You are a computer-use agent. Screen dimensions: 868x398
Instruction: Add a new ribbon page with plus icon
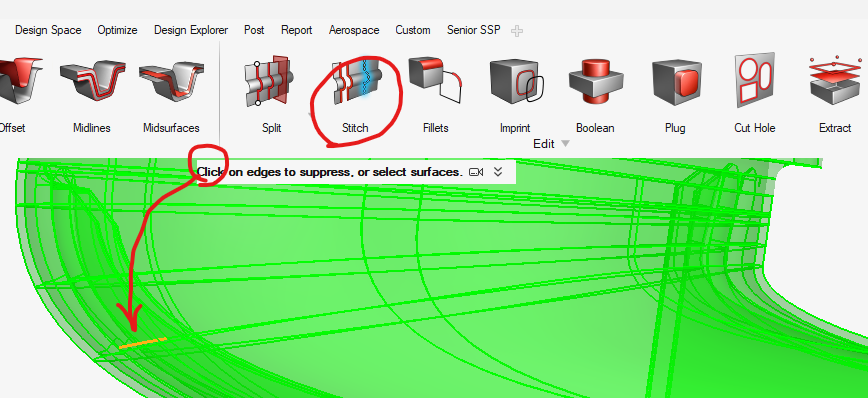pos(516,31)
